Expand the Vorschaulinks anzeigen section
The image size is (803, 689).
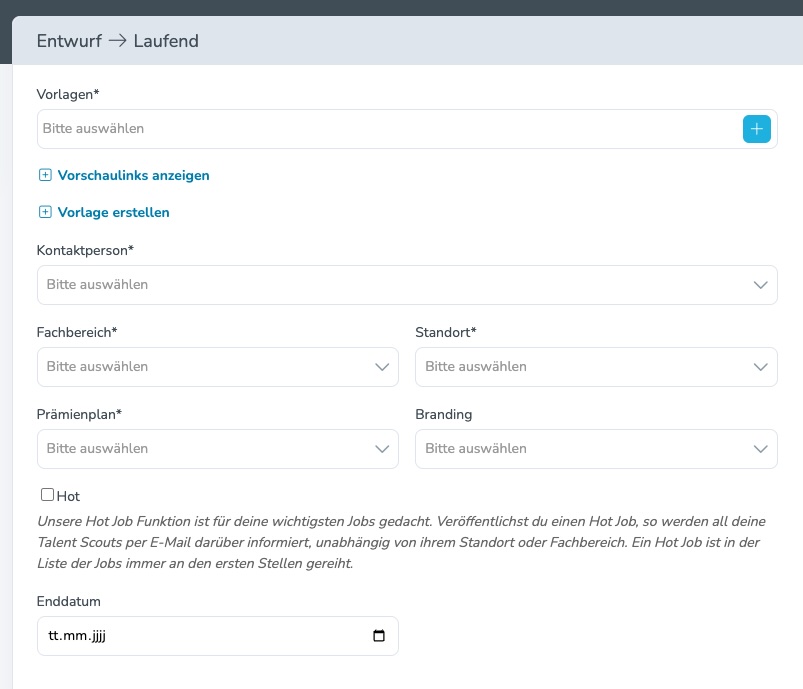click(133, 175)
